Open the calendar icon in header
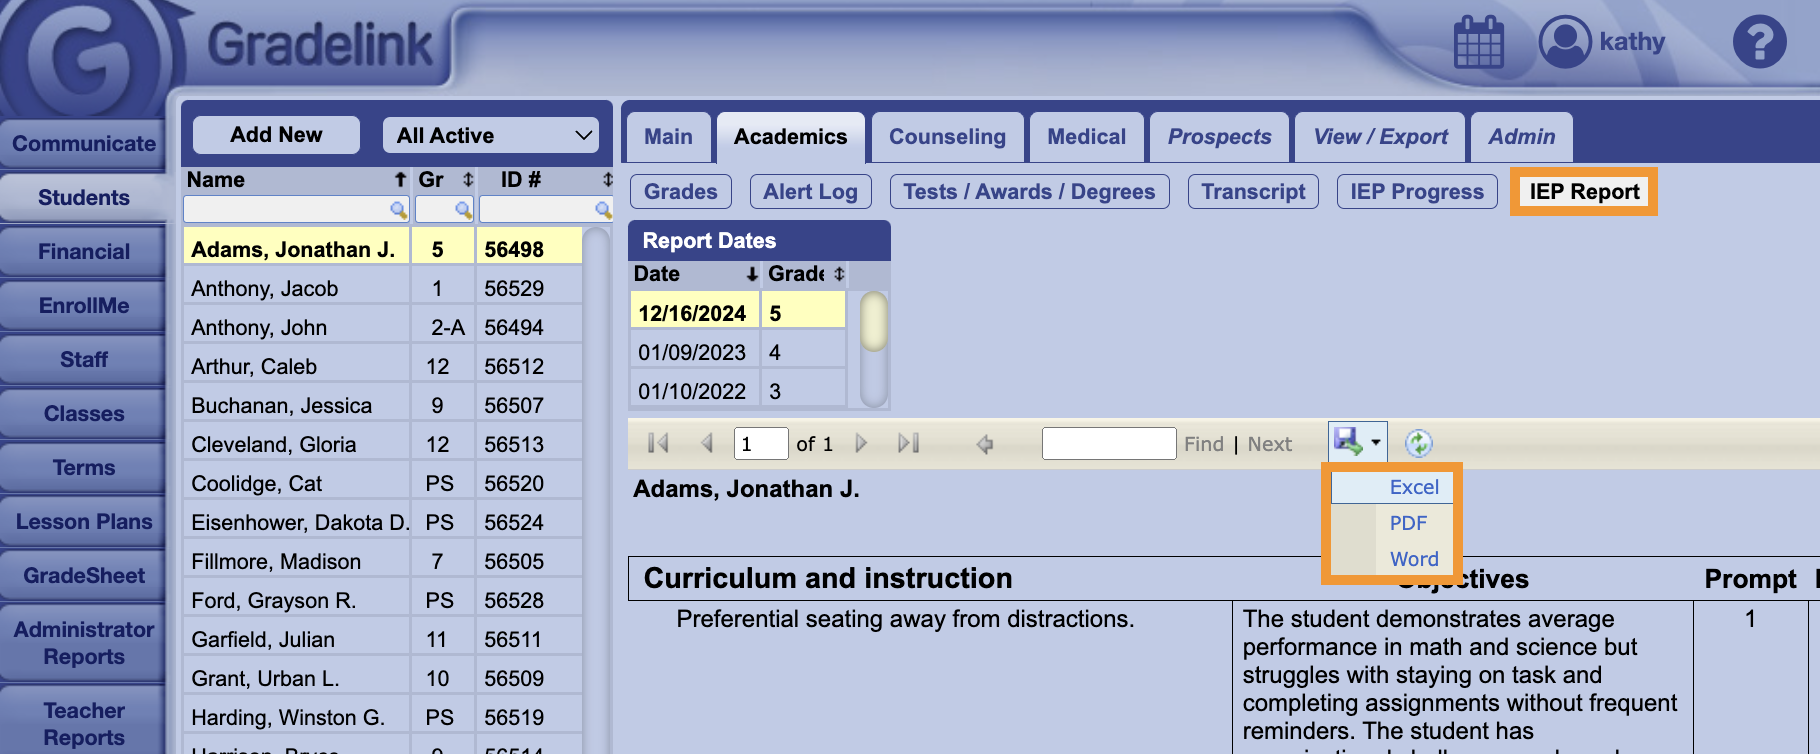This screenshot has height=754, width=1820. tap(1478, 42)
